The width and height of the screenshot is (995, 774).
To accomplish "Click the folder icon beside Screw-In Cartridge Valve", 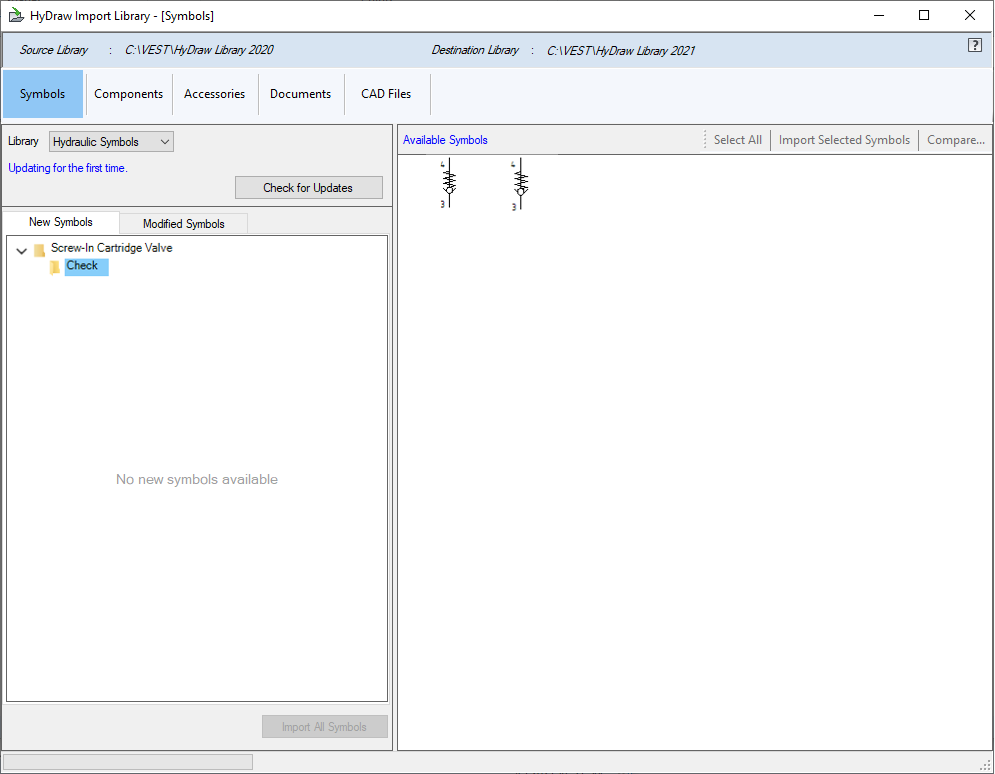I will [x=41, y=247].
